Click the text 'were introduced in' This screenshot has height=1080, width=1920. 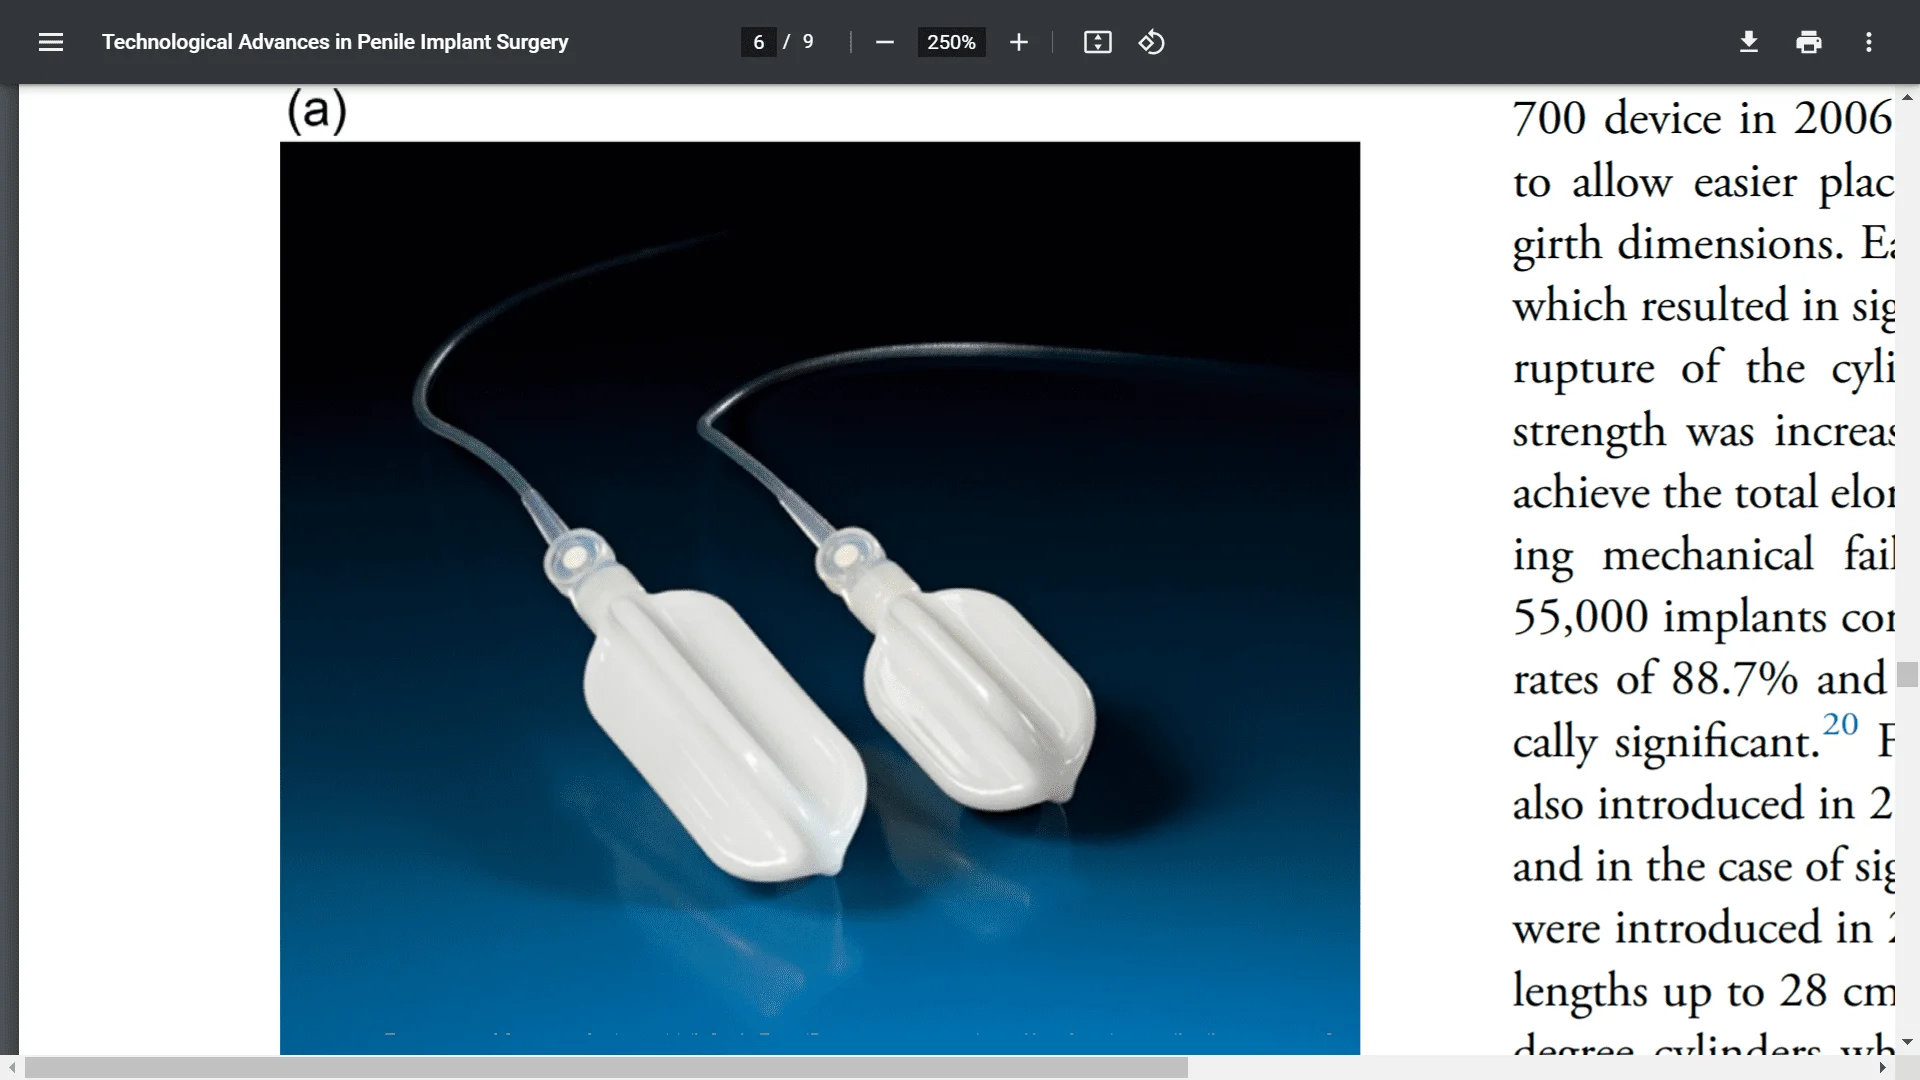[1692, 928]
